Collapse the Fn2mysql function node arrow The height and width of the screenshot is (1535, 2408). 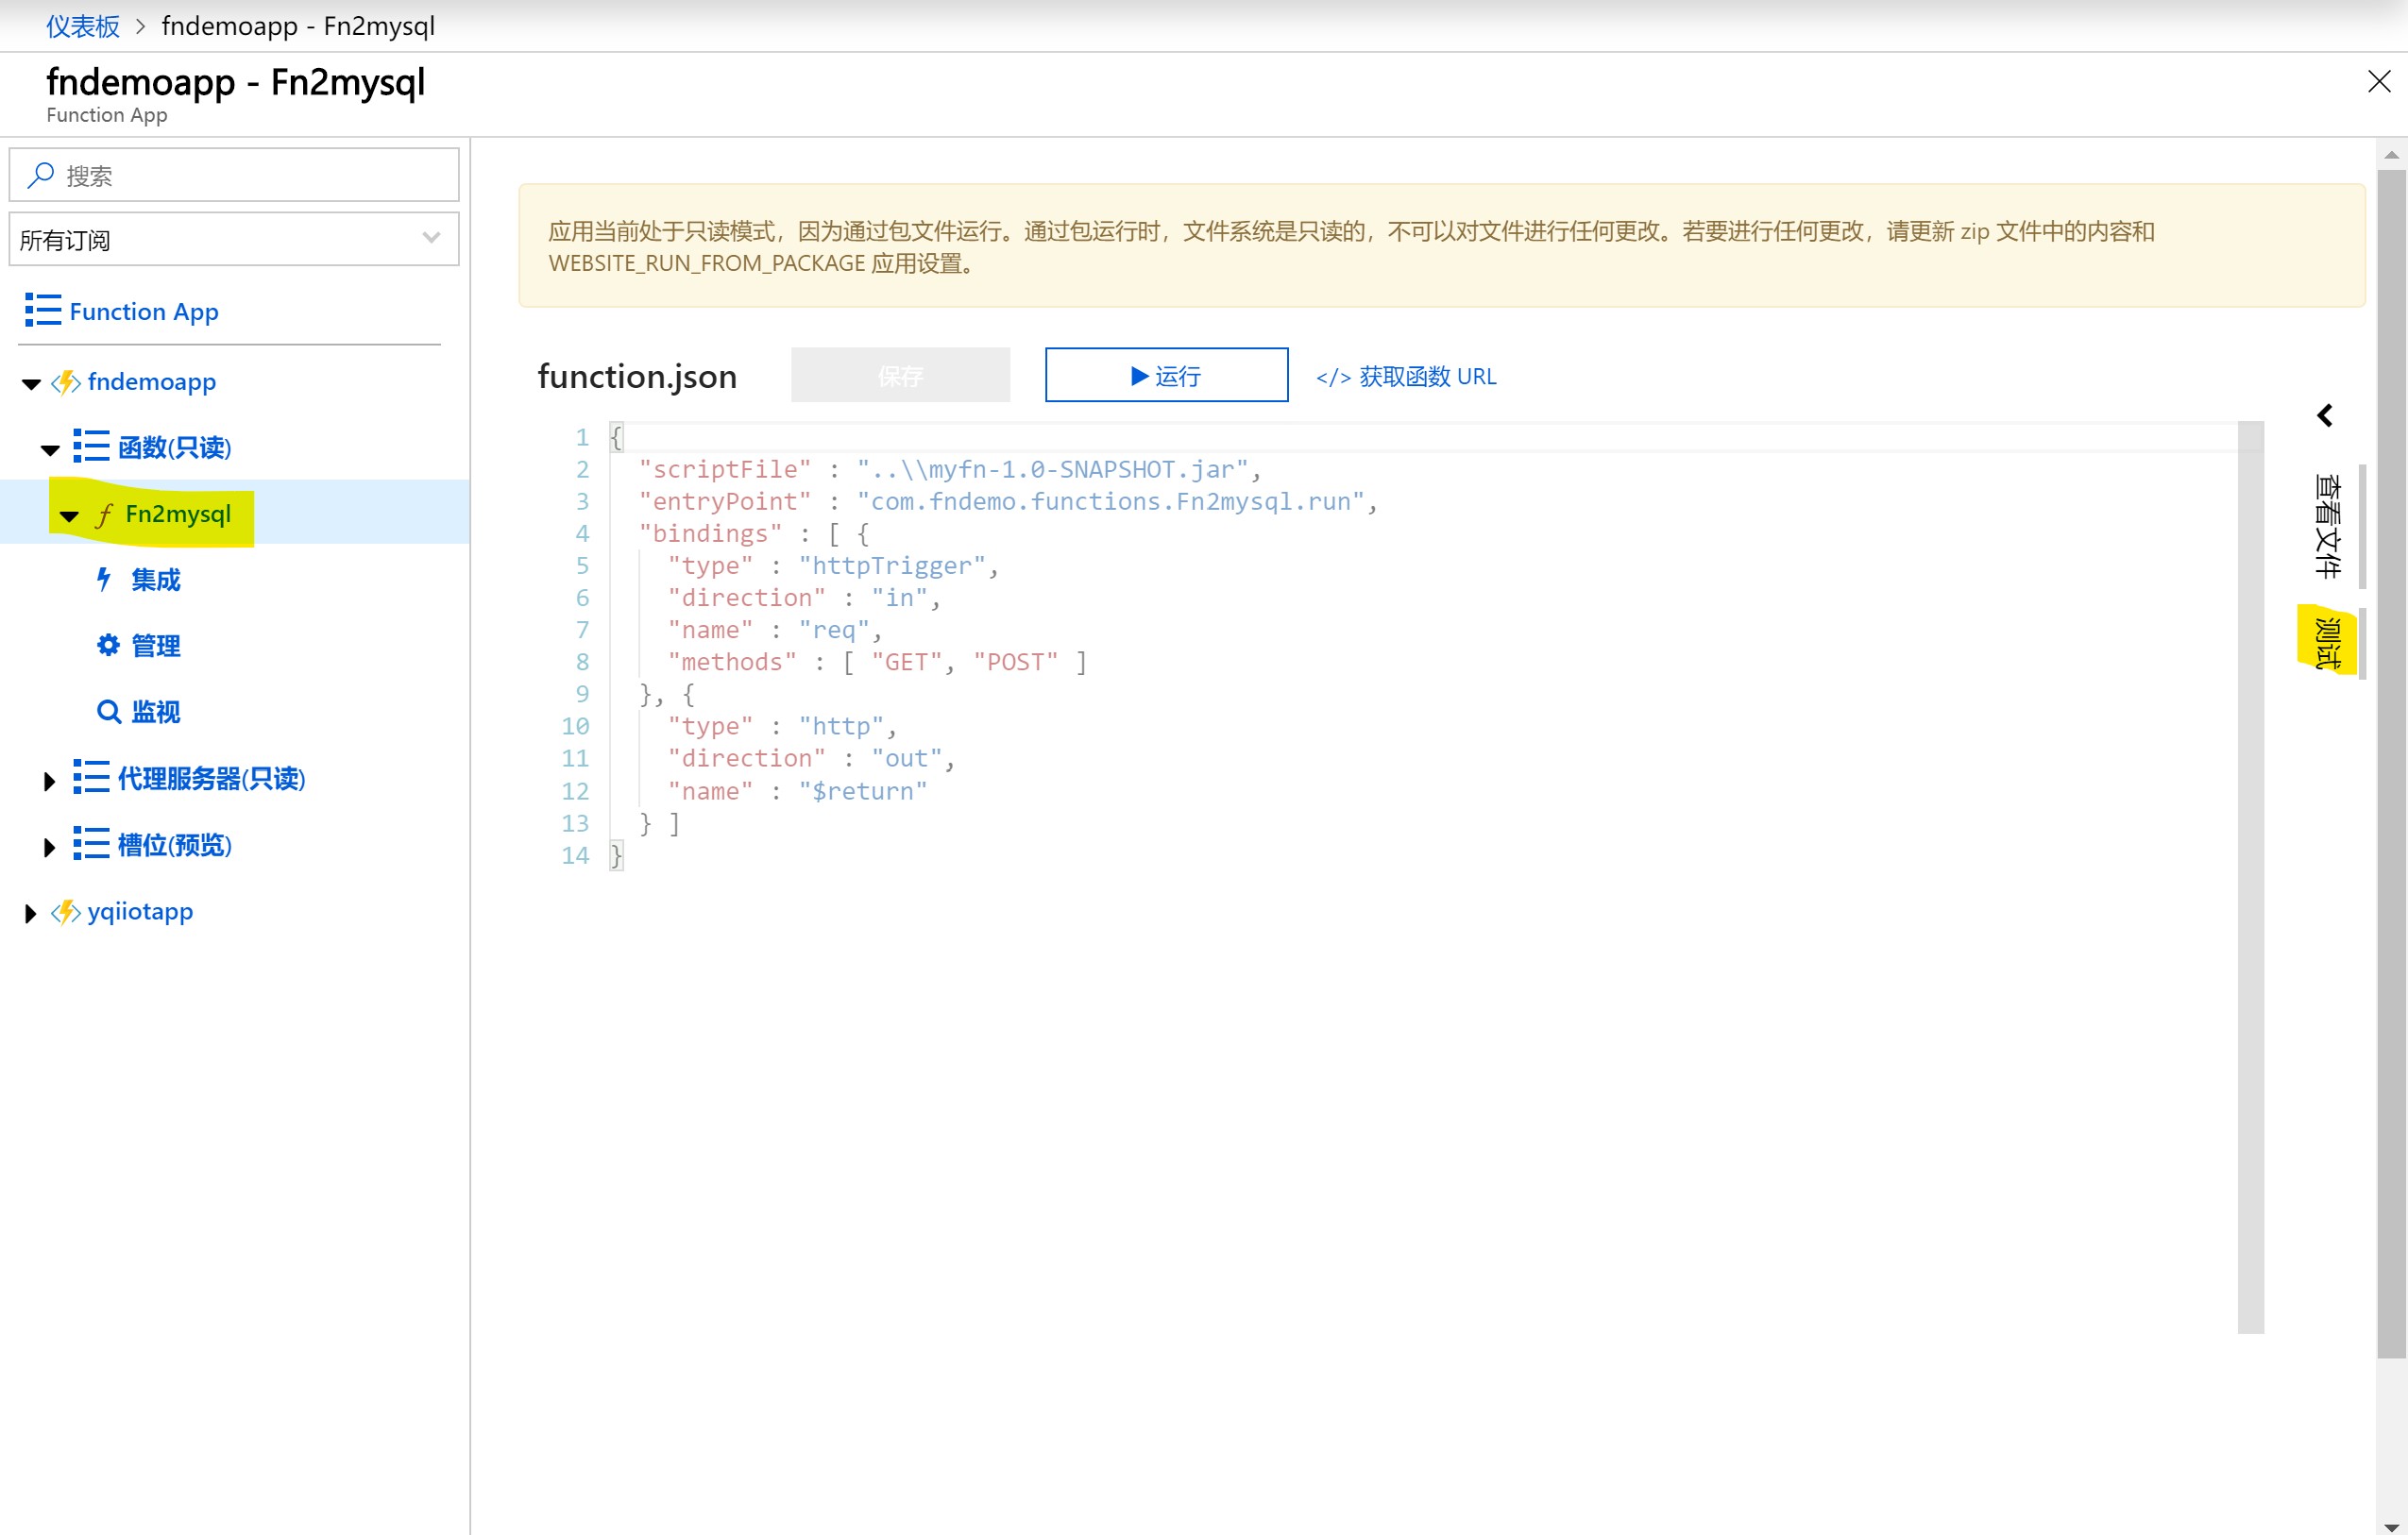pyautogui.click(x=69, y=517)
